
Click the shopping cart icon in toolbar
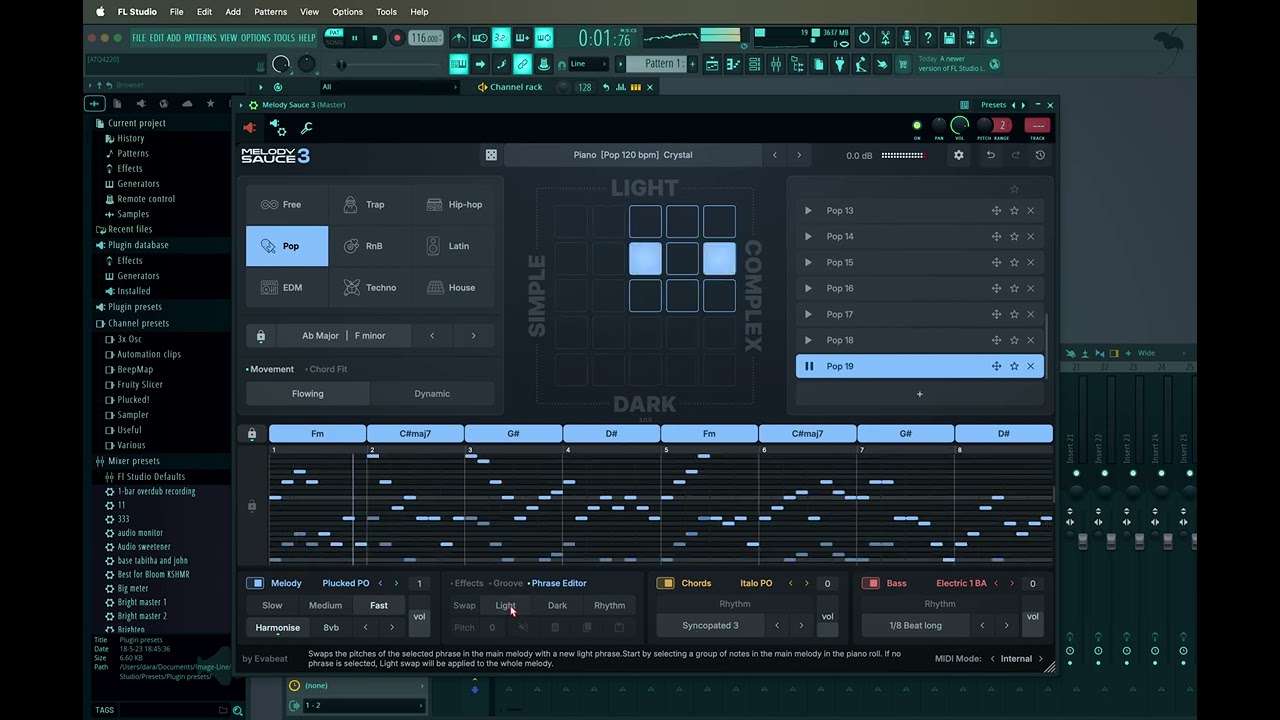[903, 64]
